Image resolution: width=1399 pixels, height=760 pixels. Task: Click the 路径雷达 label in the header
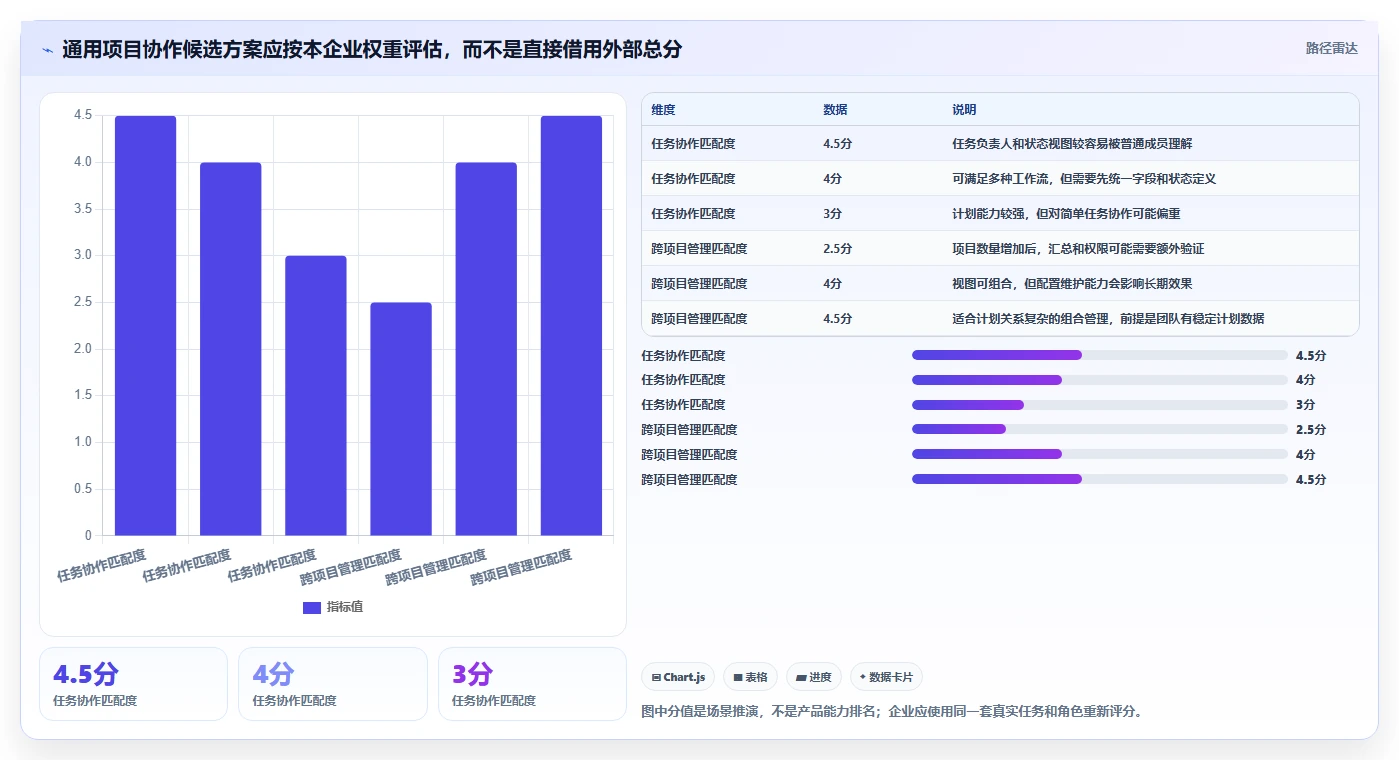(1331, 48)
